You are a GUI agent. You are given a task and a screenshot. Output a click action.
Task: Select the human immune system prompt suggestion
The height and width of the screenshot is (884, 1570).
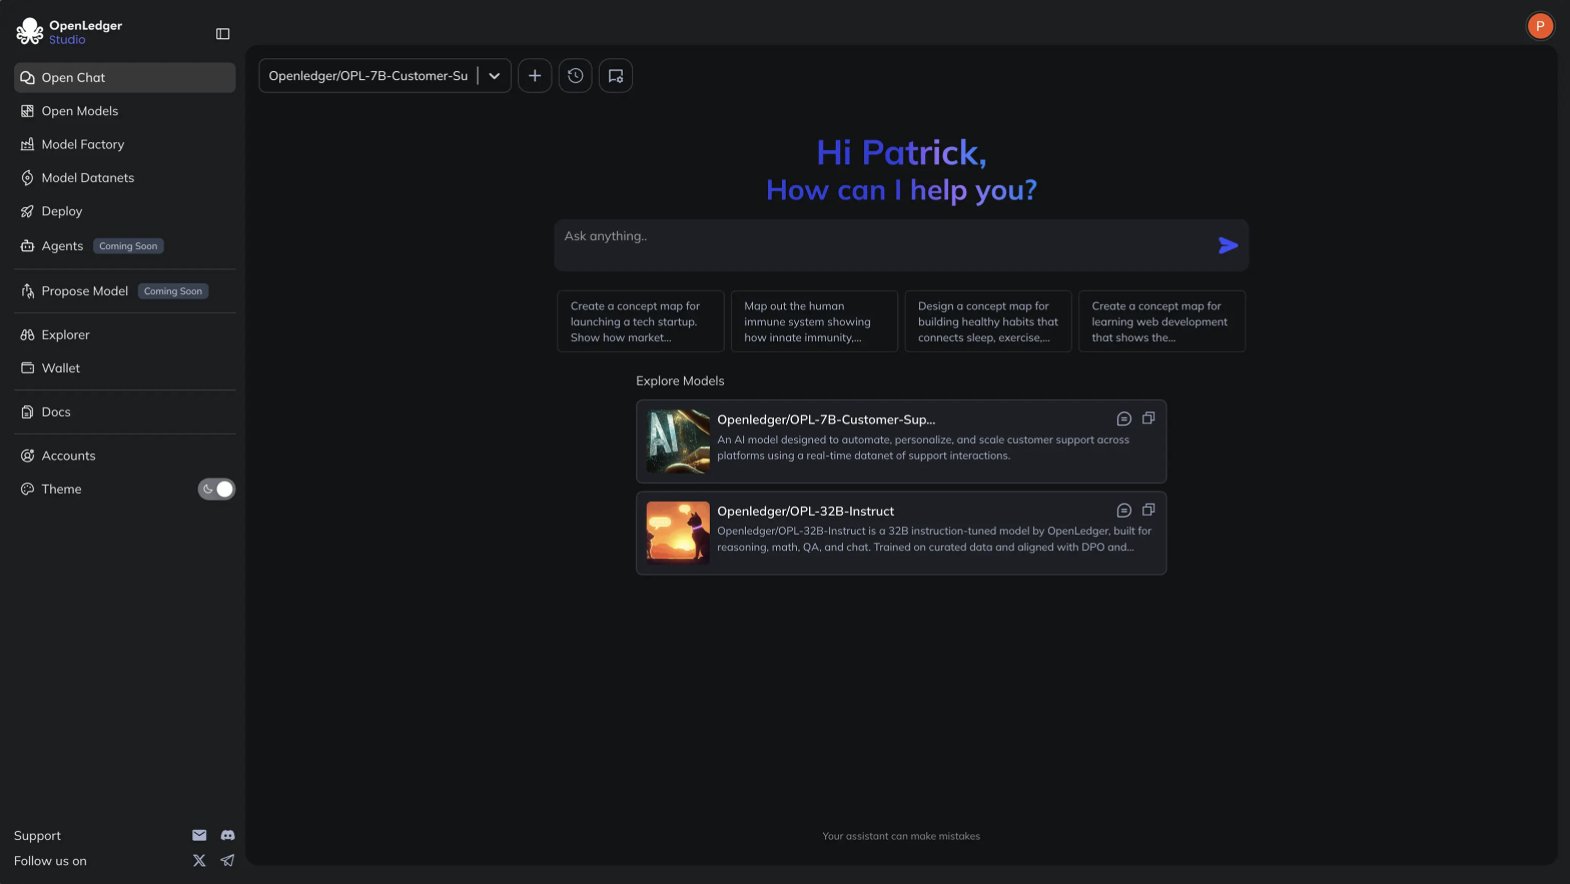point(814,322)
